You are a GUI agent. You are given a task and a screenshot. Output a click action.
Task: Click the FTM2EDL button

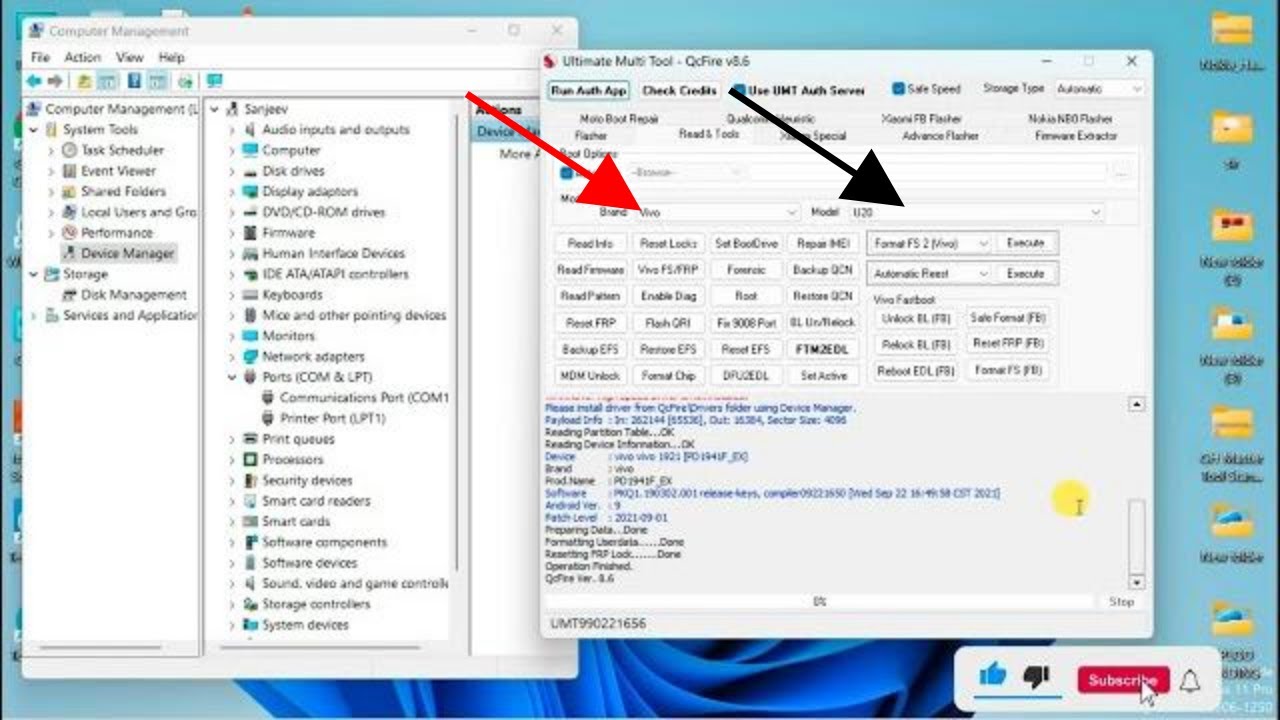point(823,350)
